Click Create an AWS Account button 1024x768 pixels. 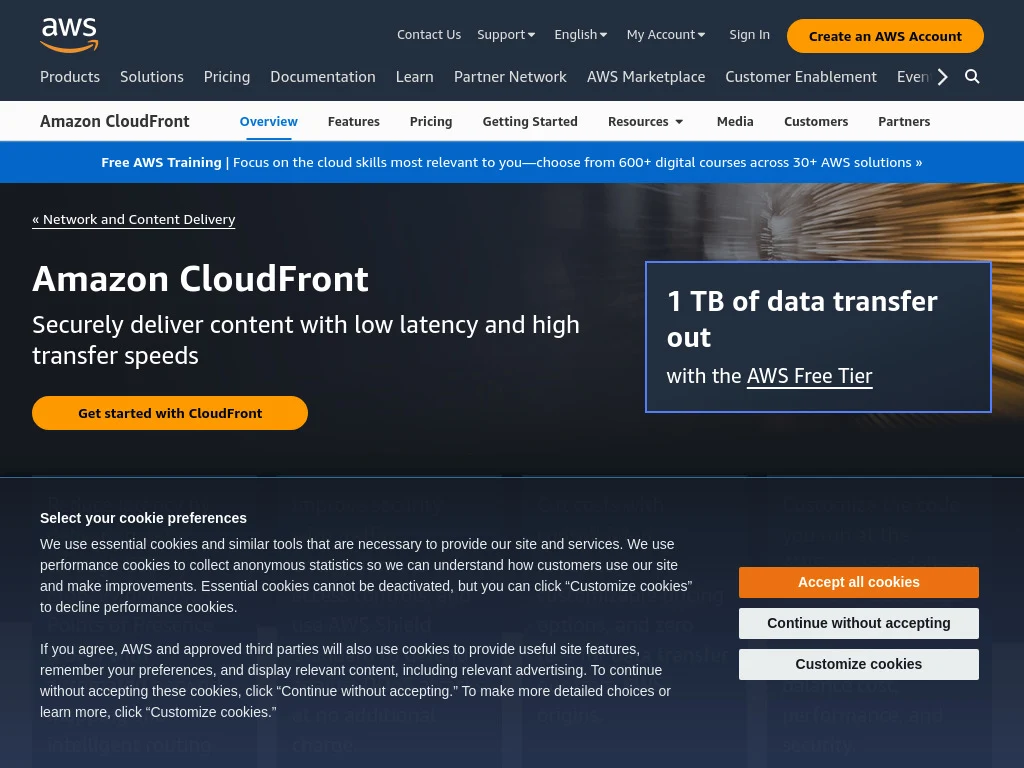(885, 36)
